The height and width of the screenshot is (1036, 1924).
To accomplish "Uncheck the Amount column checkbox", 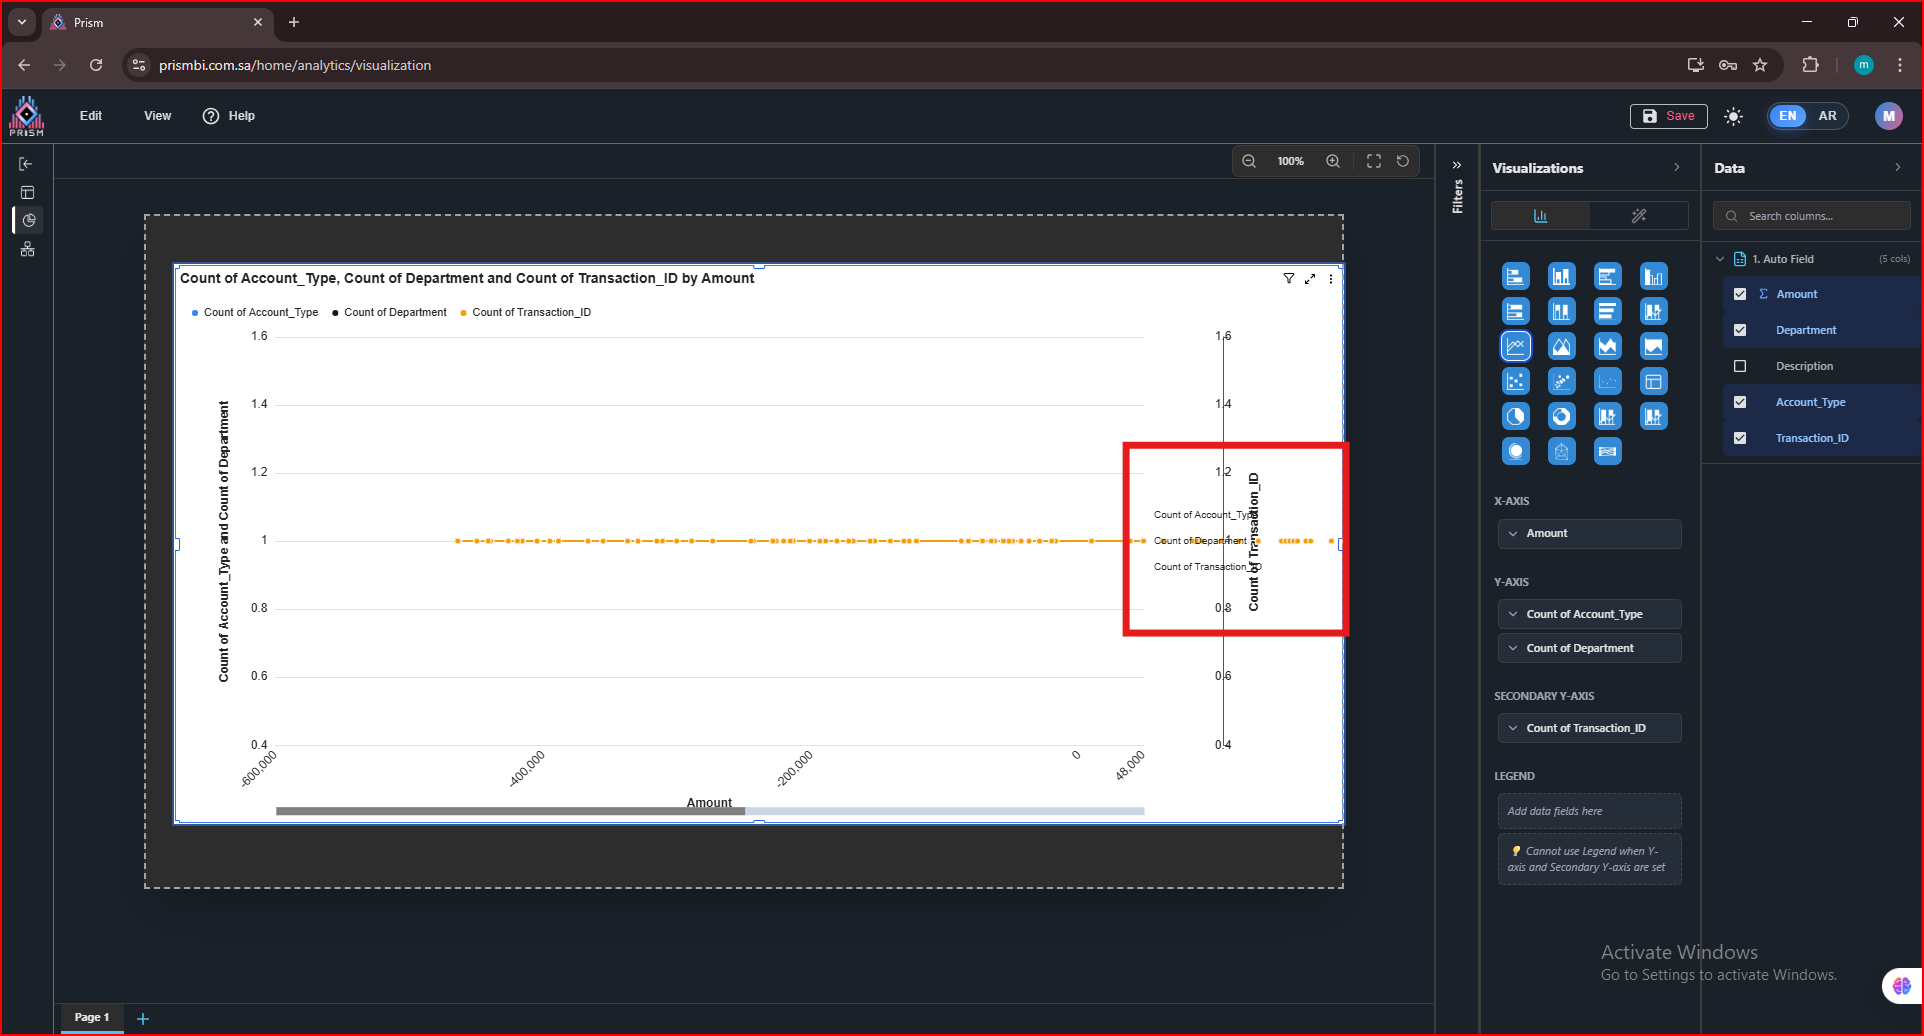I will 1740,294.
